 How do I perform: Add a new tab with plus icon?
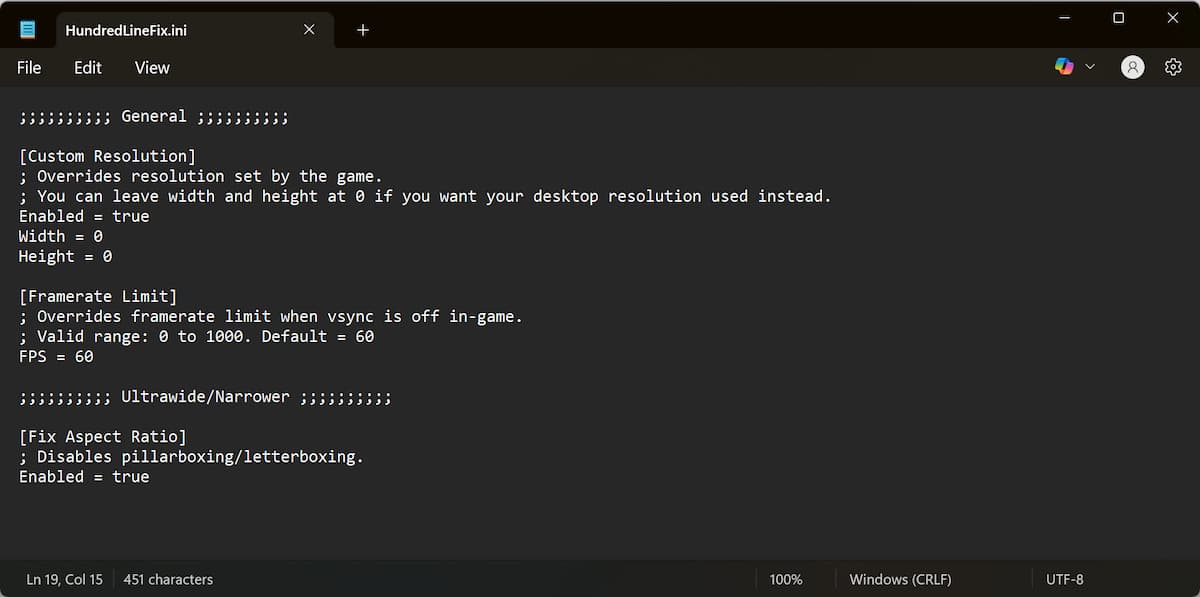coord(363,30)
